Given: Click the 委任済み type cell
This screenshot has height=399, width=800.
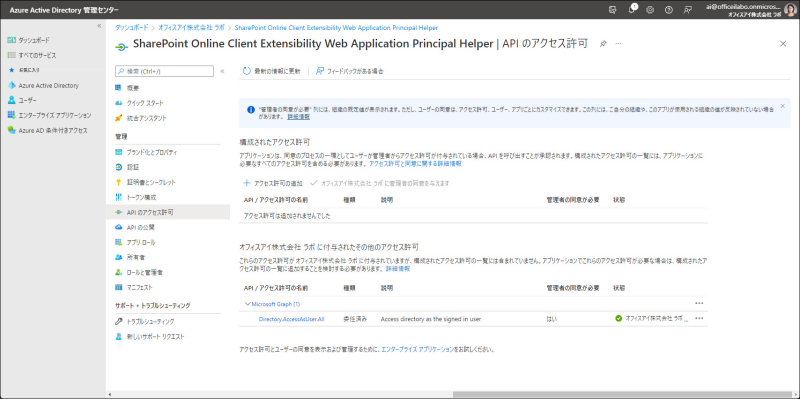Looking at the screenshot, I should point(355,319).
